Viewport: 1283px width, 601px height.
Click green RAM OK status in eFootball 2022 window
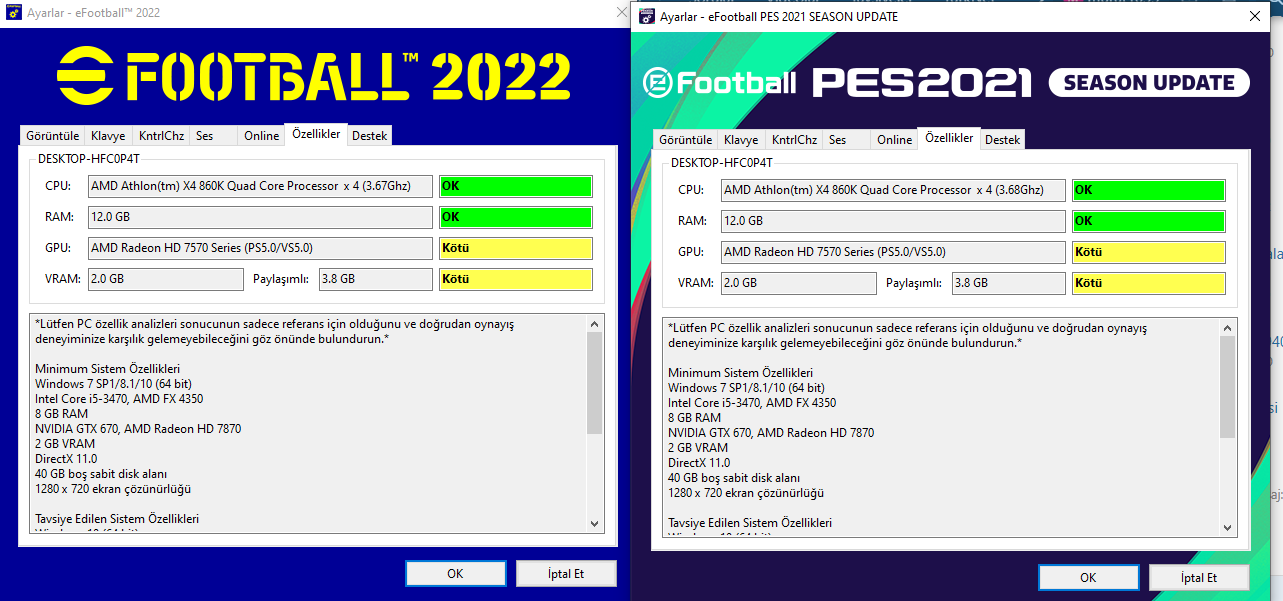(x=516, y=217)
